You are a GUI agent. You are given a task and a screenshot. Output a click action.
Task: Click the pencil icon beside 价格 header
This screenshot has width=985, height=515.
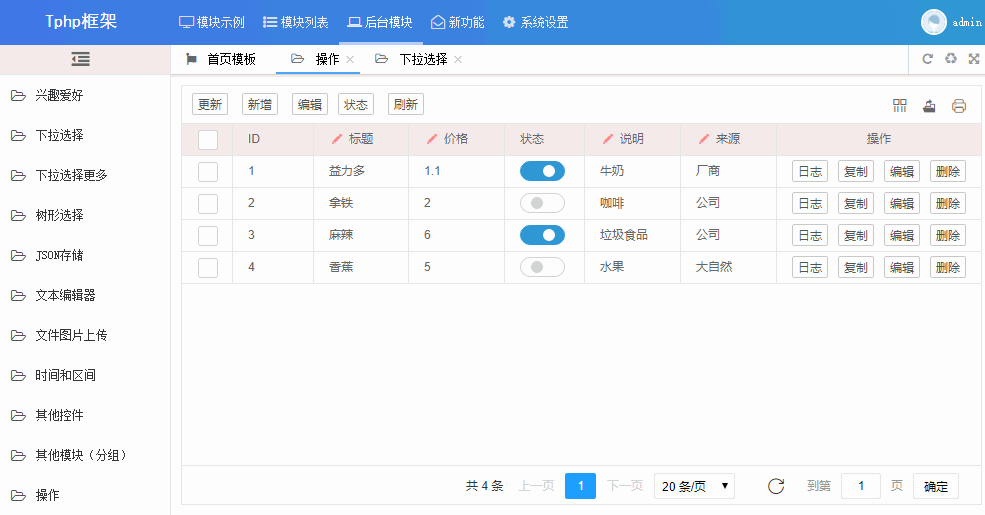(432, 139)
